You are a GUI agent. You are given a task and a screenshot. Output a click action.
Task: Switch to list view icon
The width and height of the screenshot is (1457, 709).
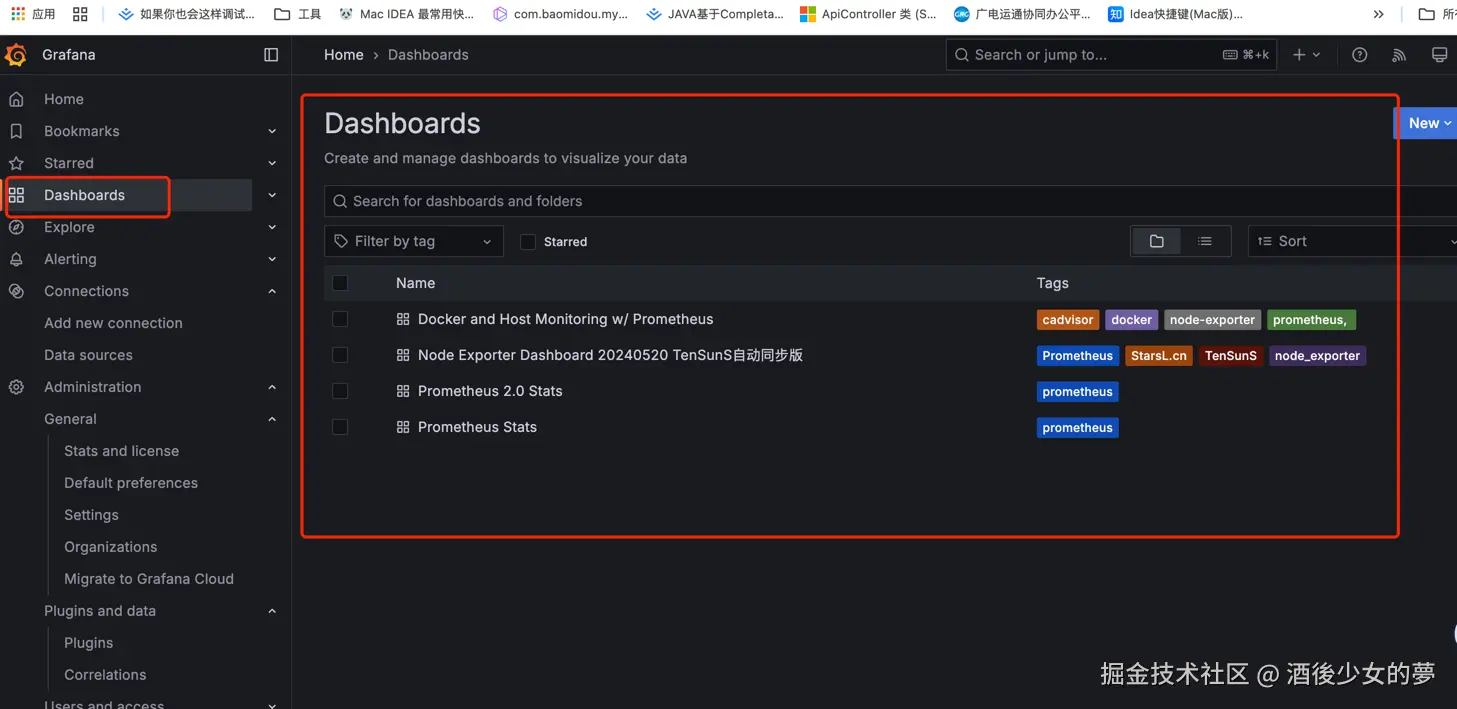tap(1205, 241)
